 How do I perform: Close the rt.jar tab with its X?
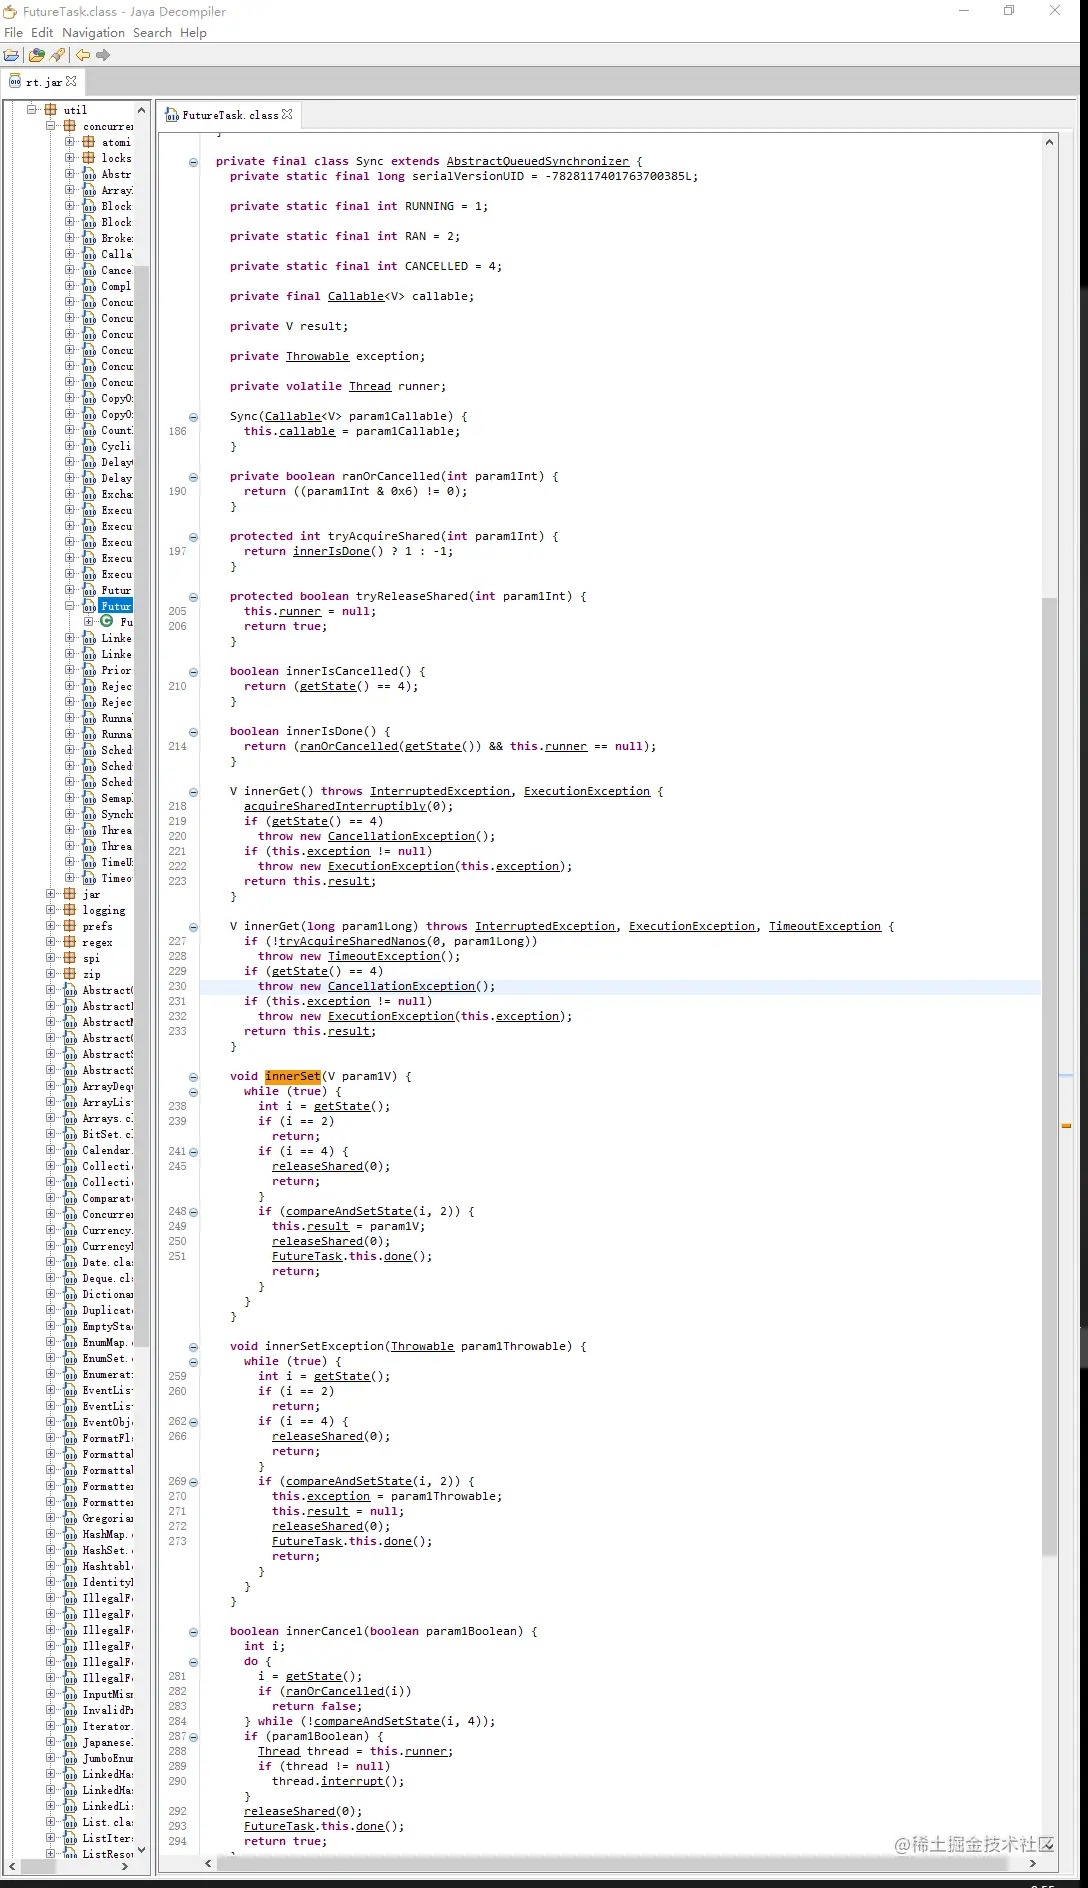click(x=71, y=81)
